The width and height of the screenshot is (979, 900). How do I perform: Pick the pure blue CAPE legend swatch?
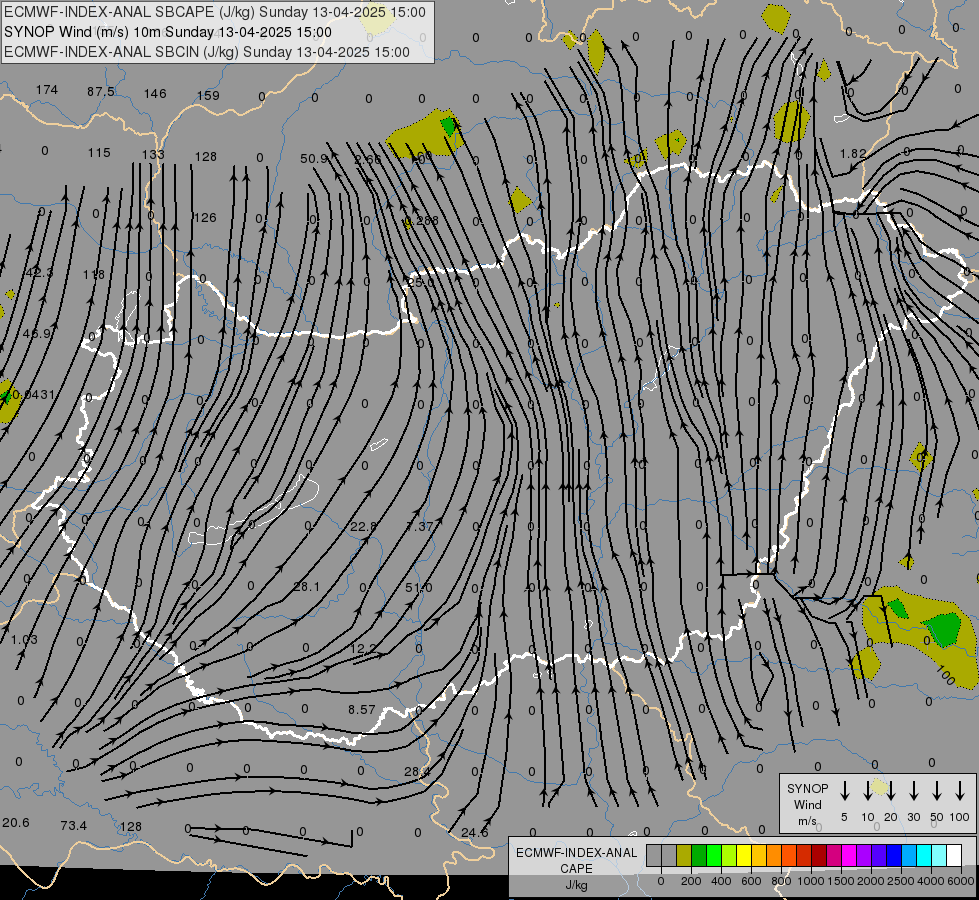tap(893, 856)
